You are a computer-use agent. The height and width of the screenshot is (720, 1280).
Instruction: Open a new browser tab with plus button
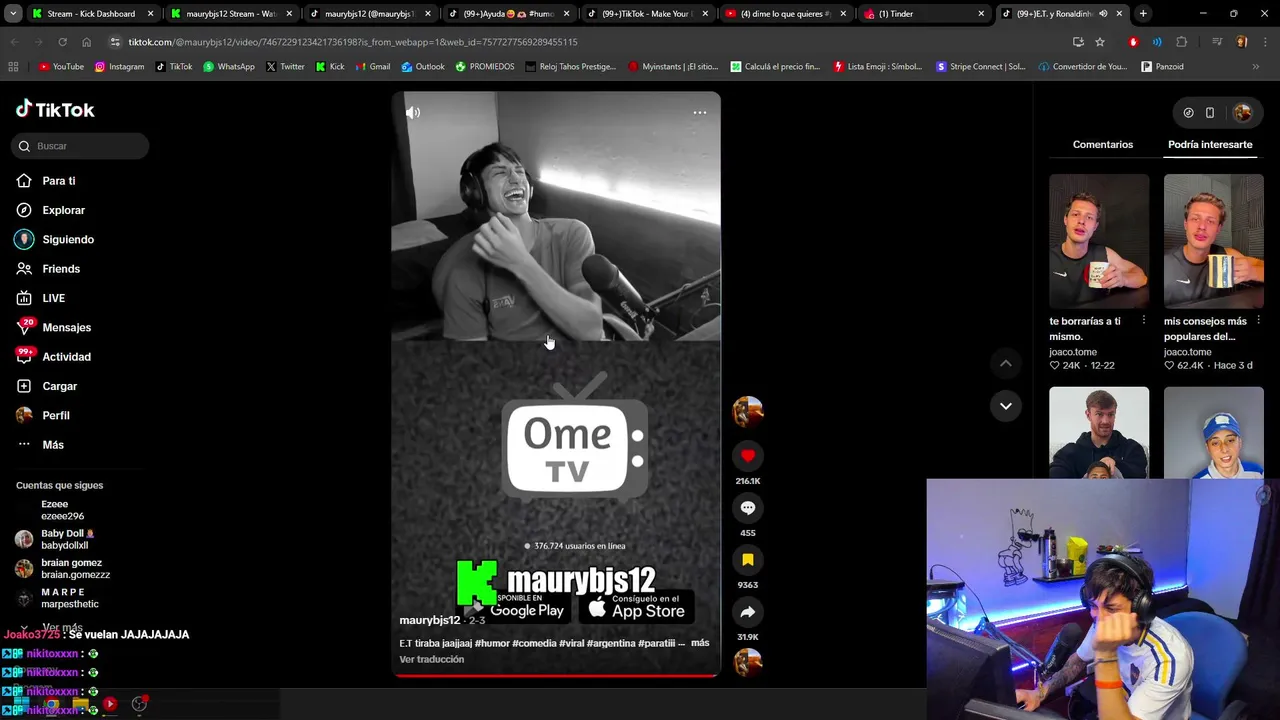[x=1143, y=14]
